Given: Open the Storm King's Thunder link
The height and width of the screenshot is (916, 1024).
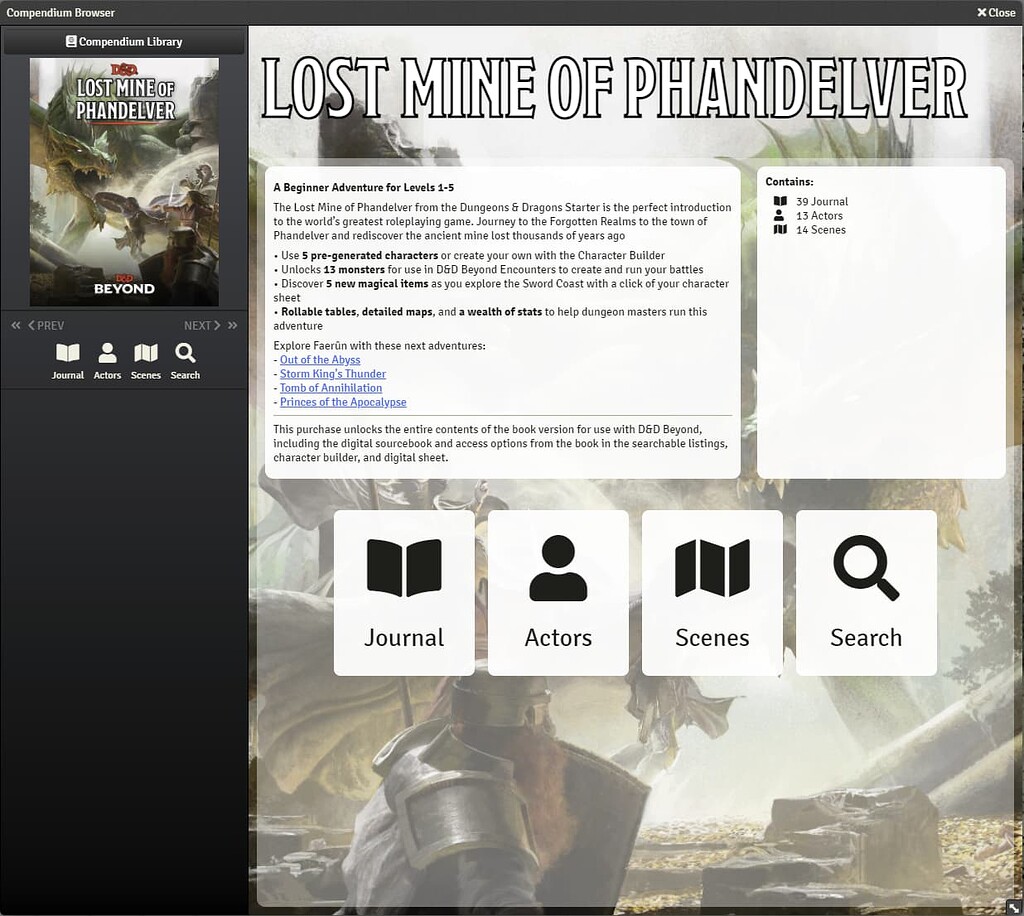Looking at the screenshot, I should [333, 373].
